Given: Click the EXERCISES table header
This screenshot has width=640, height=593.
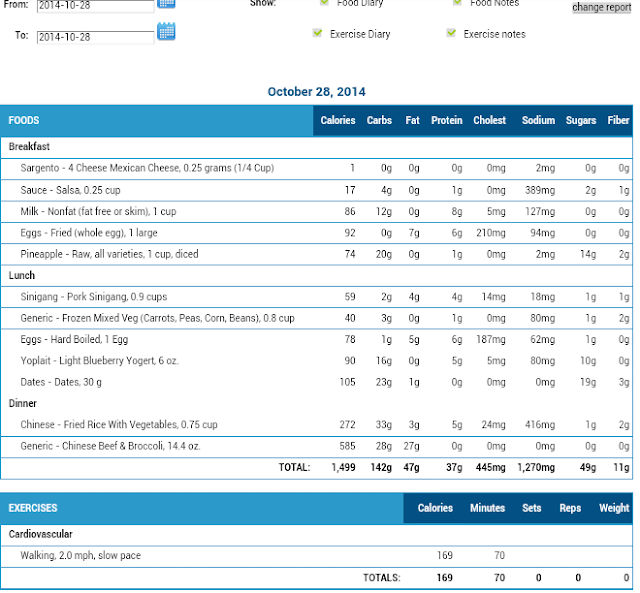Looking at the screenshot, I should [33, 508].
